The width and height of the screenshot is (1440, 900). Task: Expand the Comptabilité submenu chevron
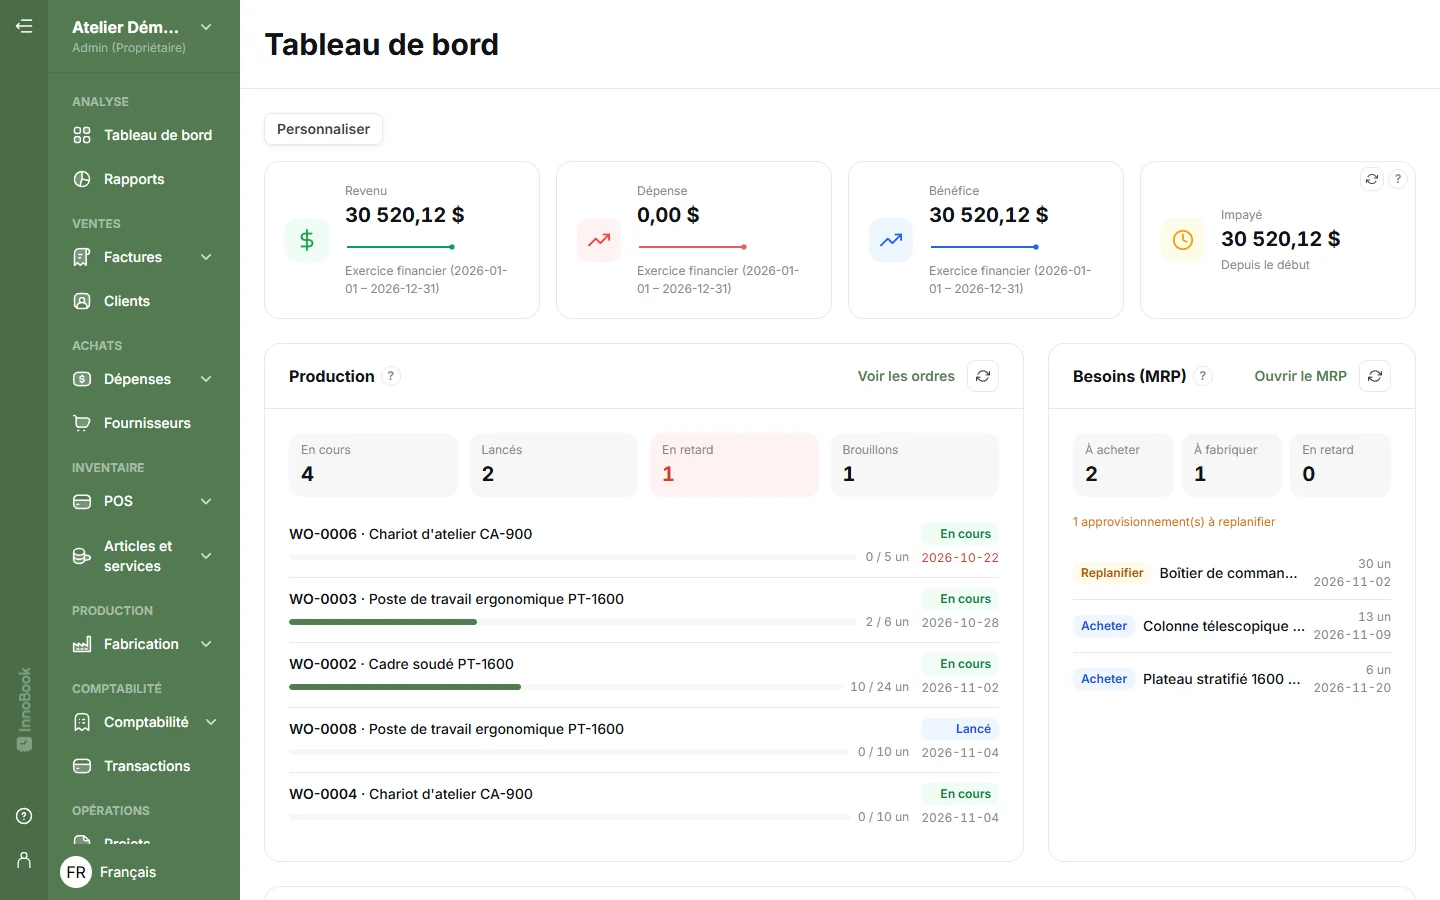click(x=211, y=722)
